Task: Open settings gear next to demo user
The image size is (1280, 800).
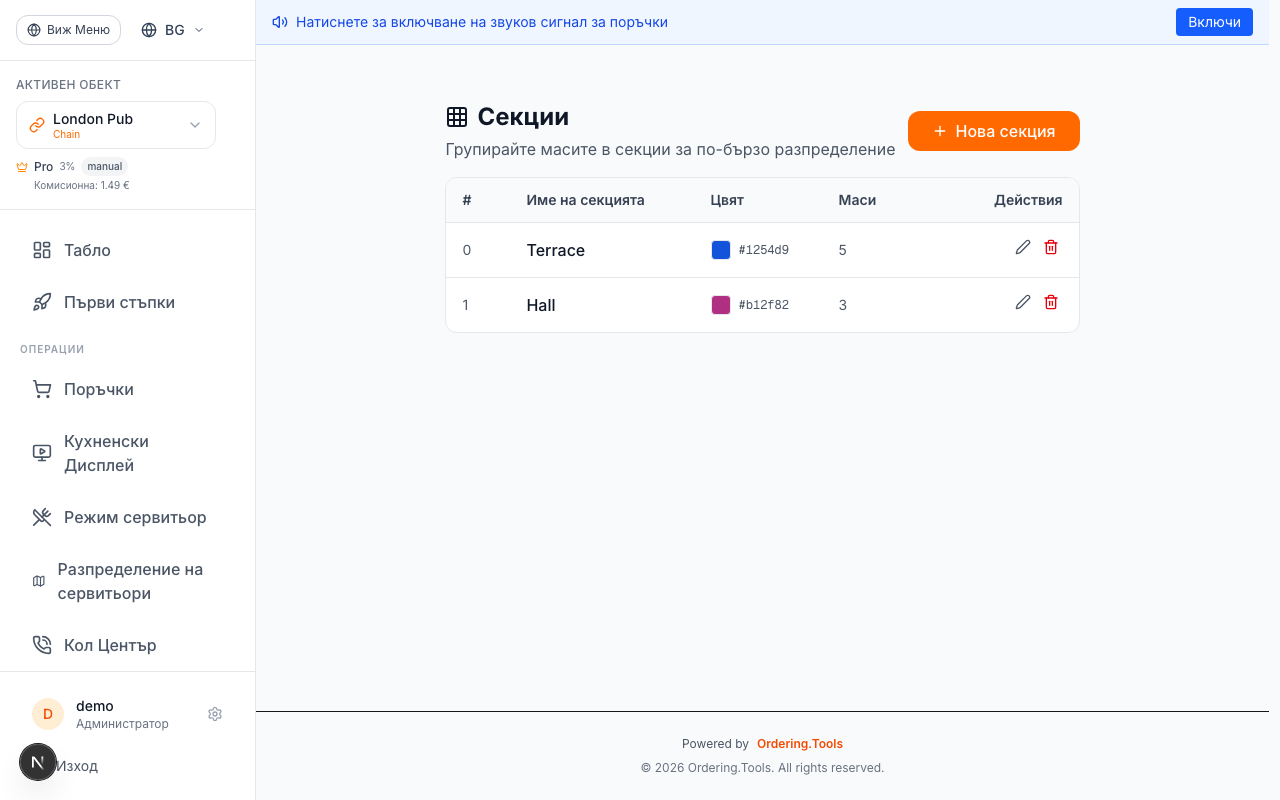Action: 215,714
